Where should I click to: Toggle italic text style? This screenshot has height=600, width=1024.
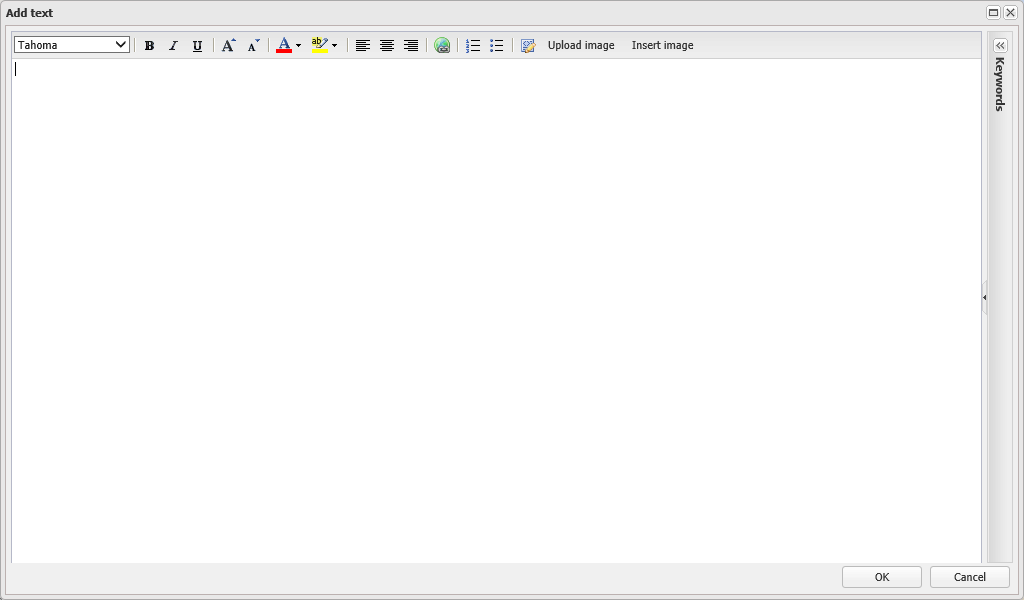(173, 46)
